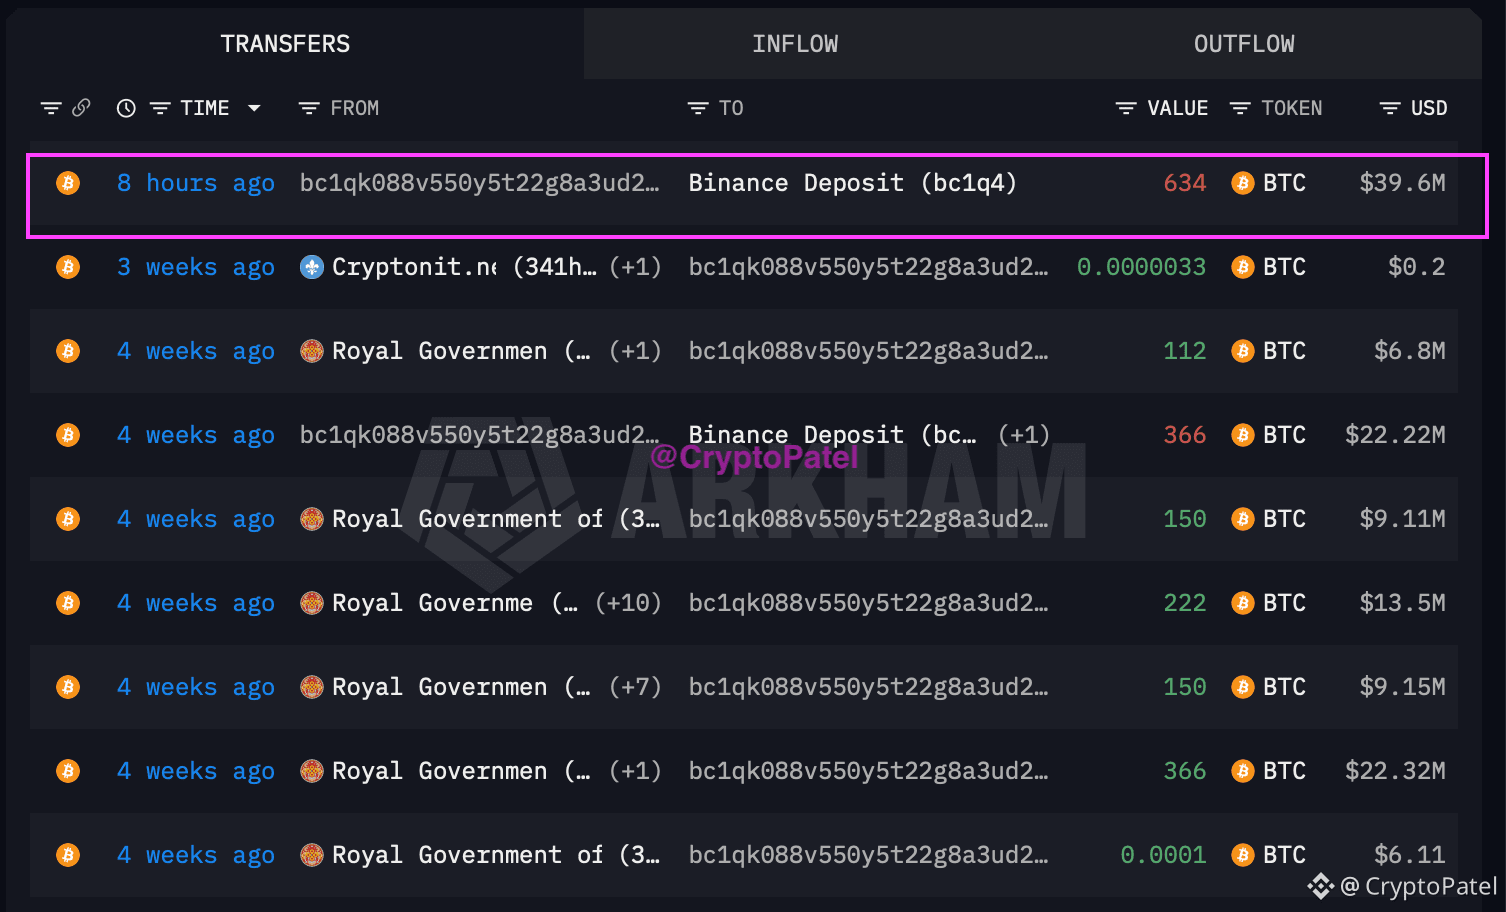Click the Bitcoin chain icon in the $22.32M row
This screenshot has height=912, width=1506.
pos(68,771)
